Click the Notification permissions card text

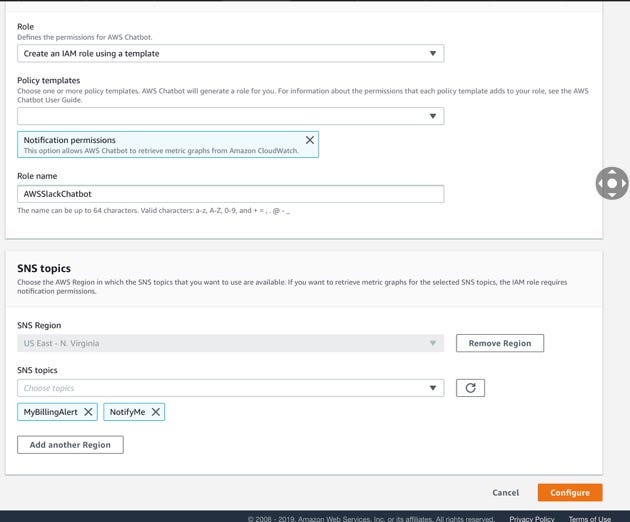70,140
